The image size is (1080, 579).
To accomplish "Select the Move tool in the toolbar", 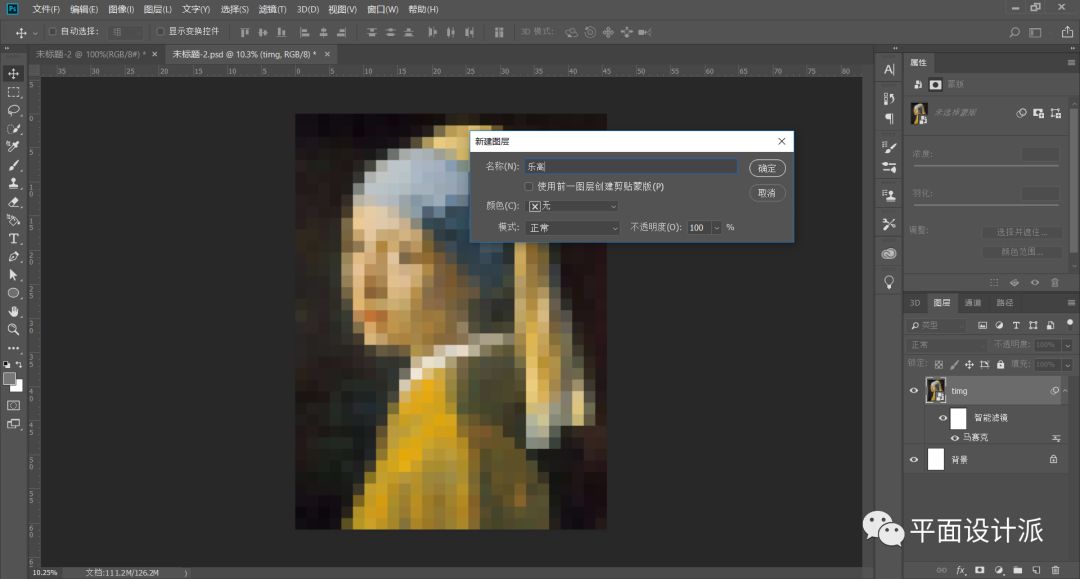I will tap(14, 74).
